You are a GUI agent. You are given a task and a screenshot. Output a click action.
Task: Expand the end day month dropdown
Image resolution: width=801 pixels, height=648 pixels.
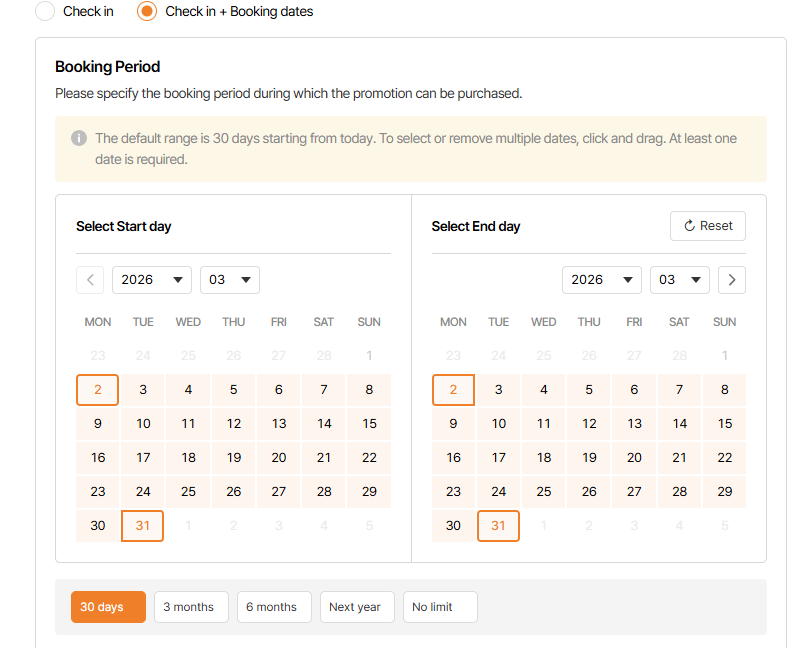pos(680,280)
